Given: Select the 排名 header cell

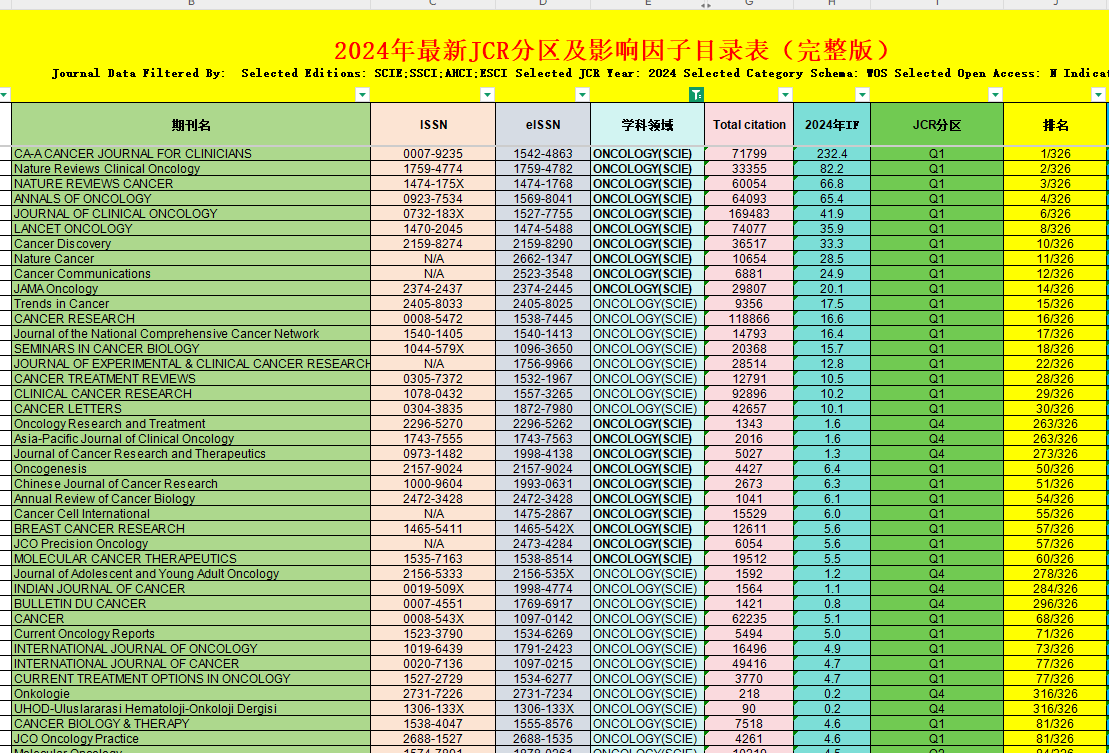Looking at the screenshot, I should click(1055, 124).
